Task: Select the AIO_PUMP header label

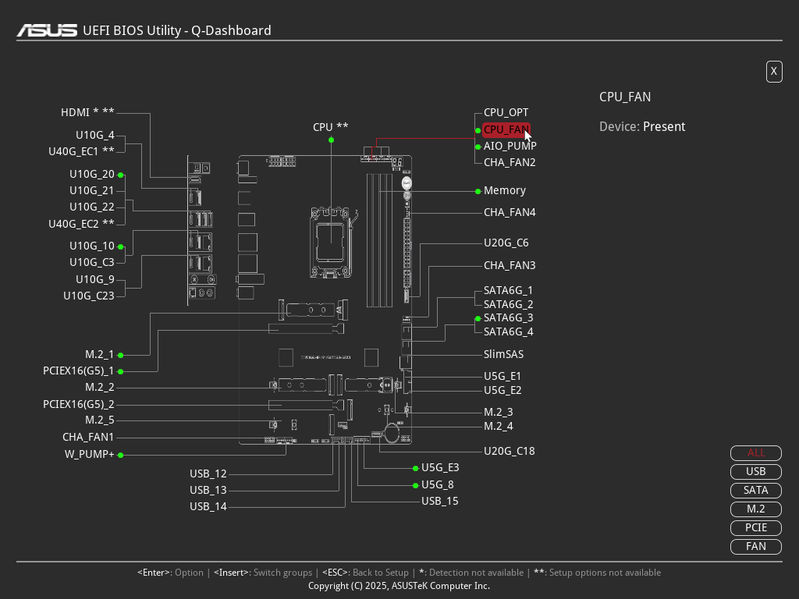Action: (510, 146)
